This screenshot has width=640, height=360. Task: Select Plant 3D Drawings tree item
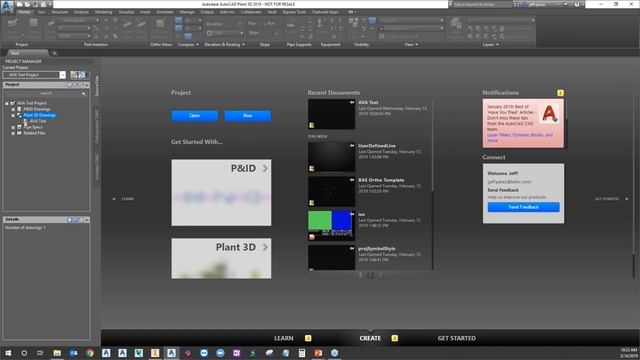click(x=39, y=115)
